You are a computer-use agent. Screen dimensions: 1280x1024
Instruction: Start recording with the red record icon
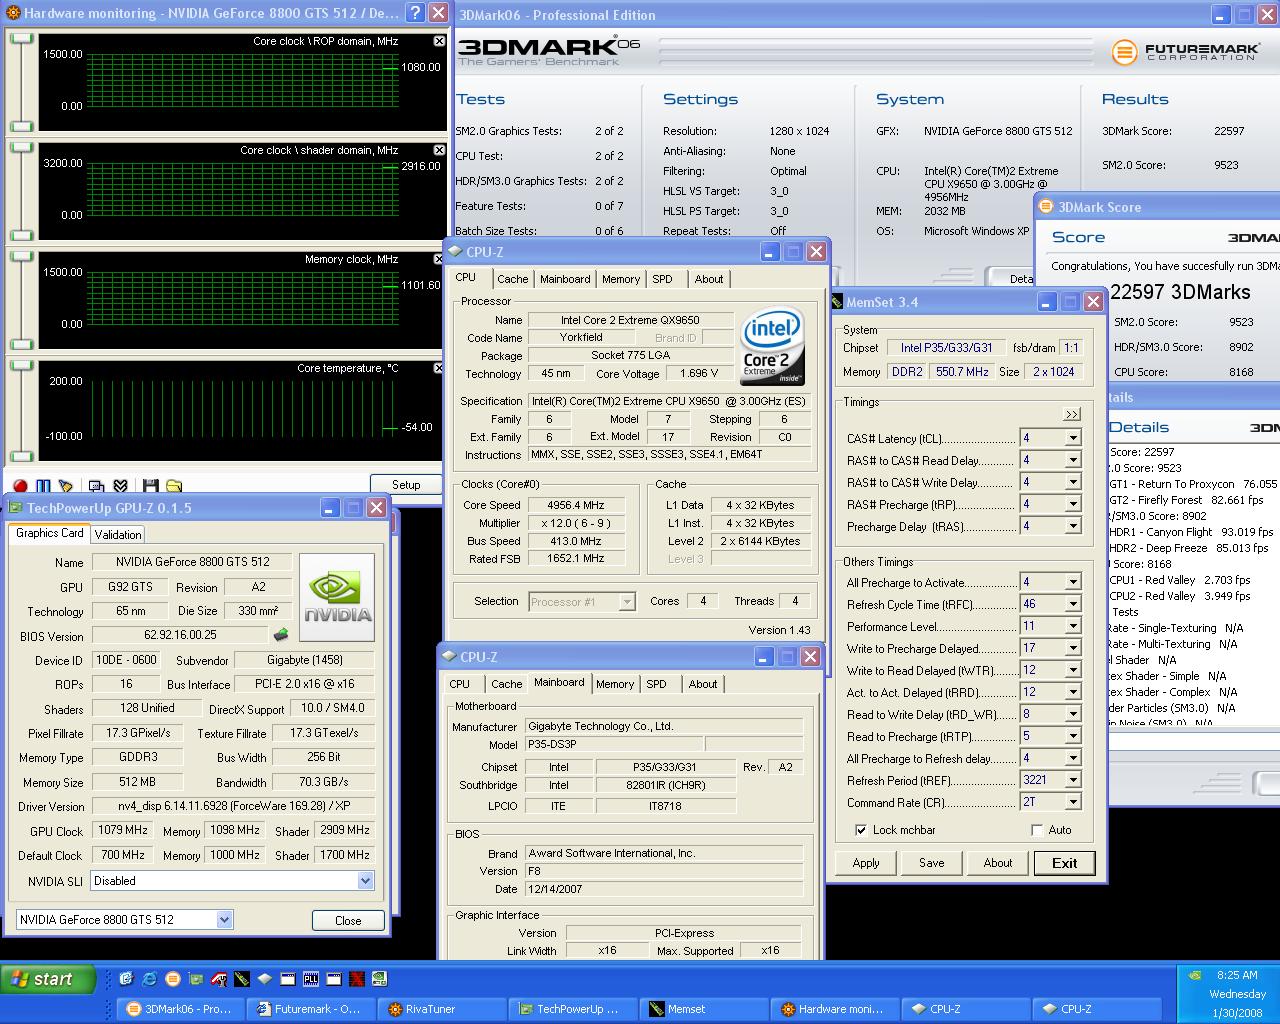click(x=20, y=486)
